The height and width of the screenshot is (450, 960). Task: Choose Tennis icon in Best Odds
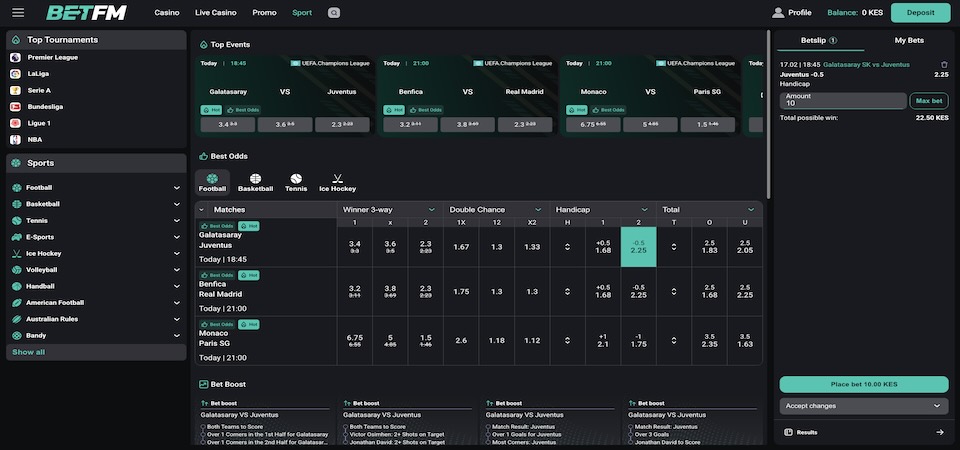point(296,179)
